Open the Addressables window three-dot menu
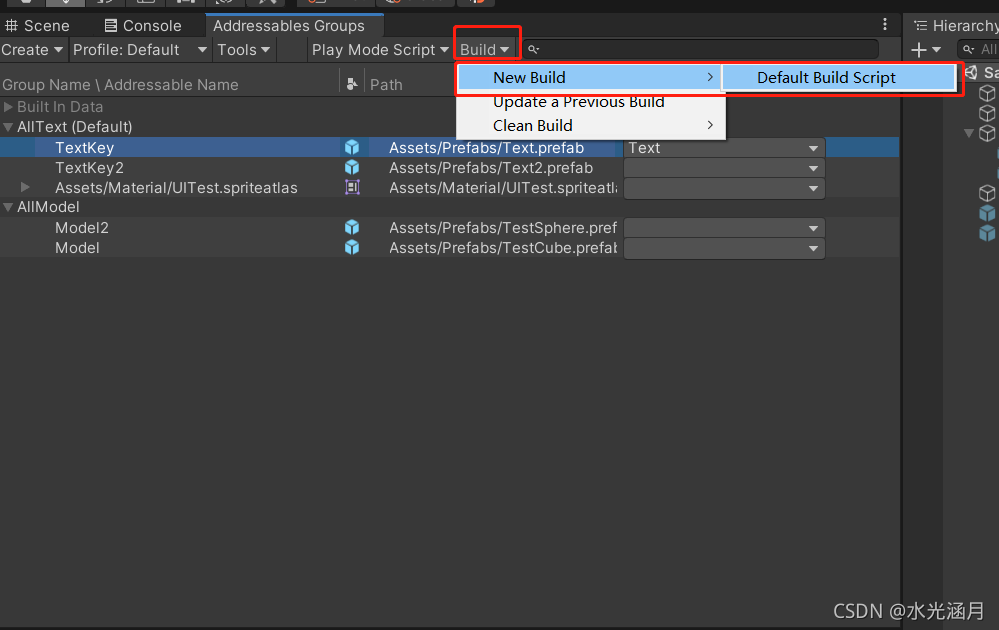 [885, 24]
